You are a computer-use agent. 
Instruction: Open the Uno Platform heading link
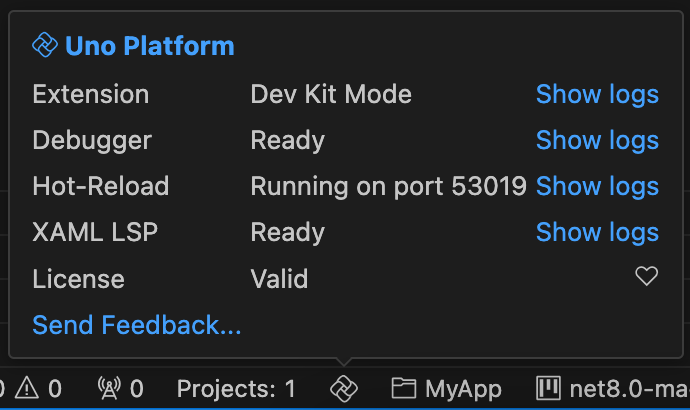150,46
